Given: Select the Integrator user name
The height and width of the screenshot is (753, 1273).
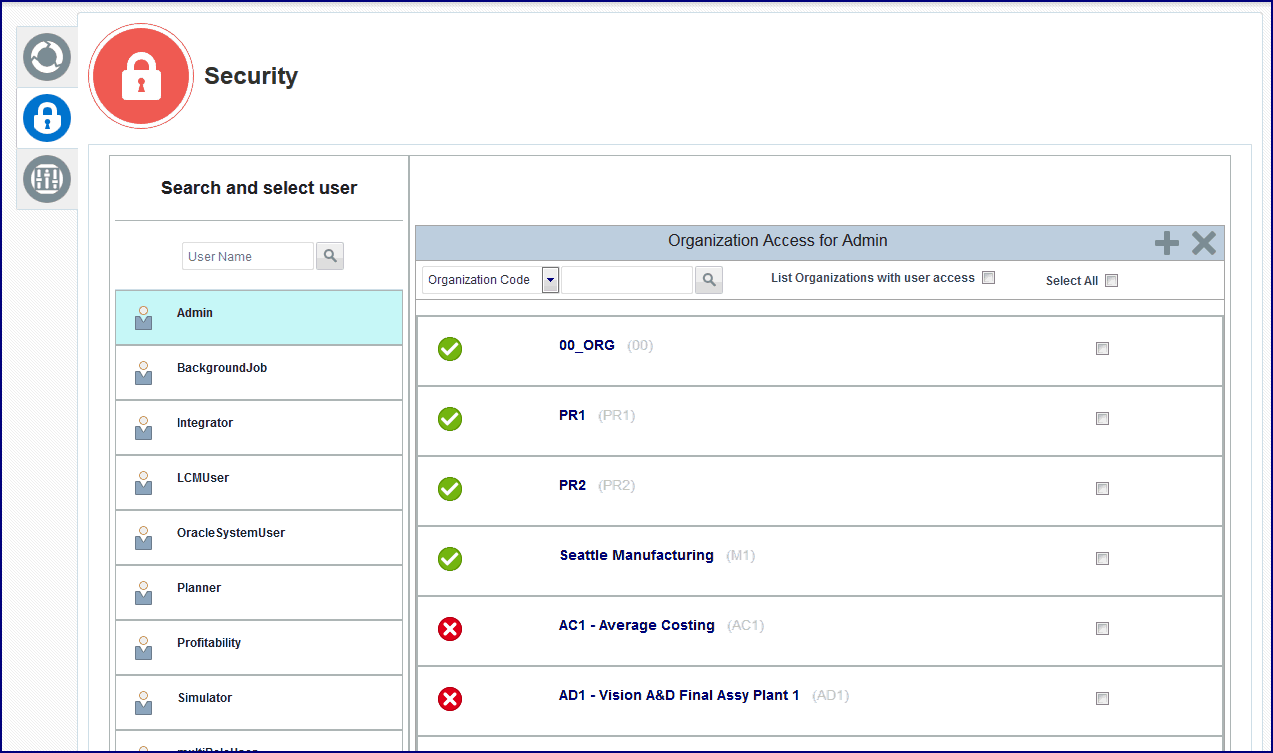Looking at the screenshot, I should (205, 423).
